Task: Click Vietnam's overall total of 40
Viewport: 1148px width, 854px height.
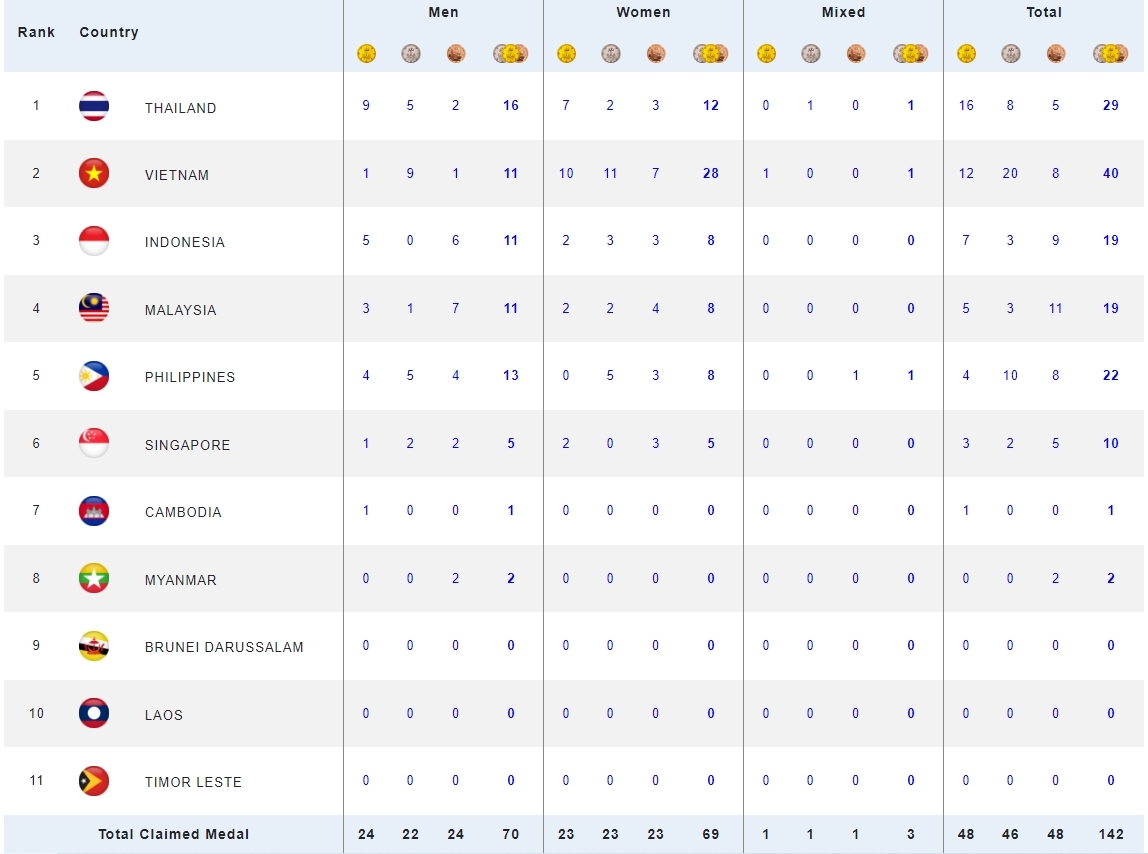Action: [1111, 174]
